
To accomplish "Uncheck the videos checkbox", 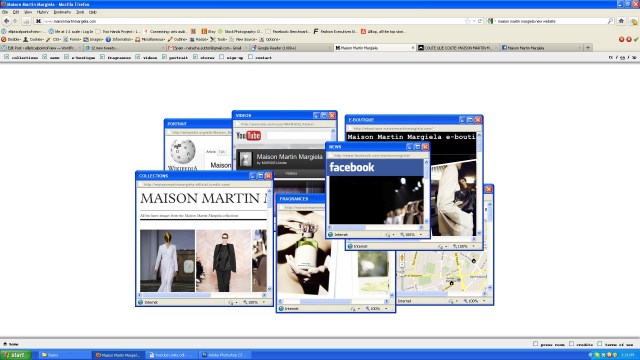I will pos(138,57).
